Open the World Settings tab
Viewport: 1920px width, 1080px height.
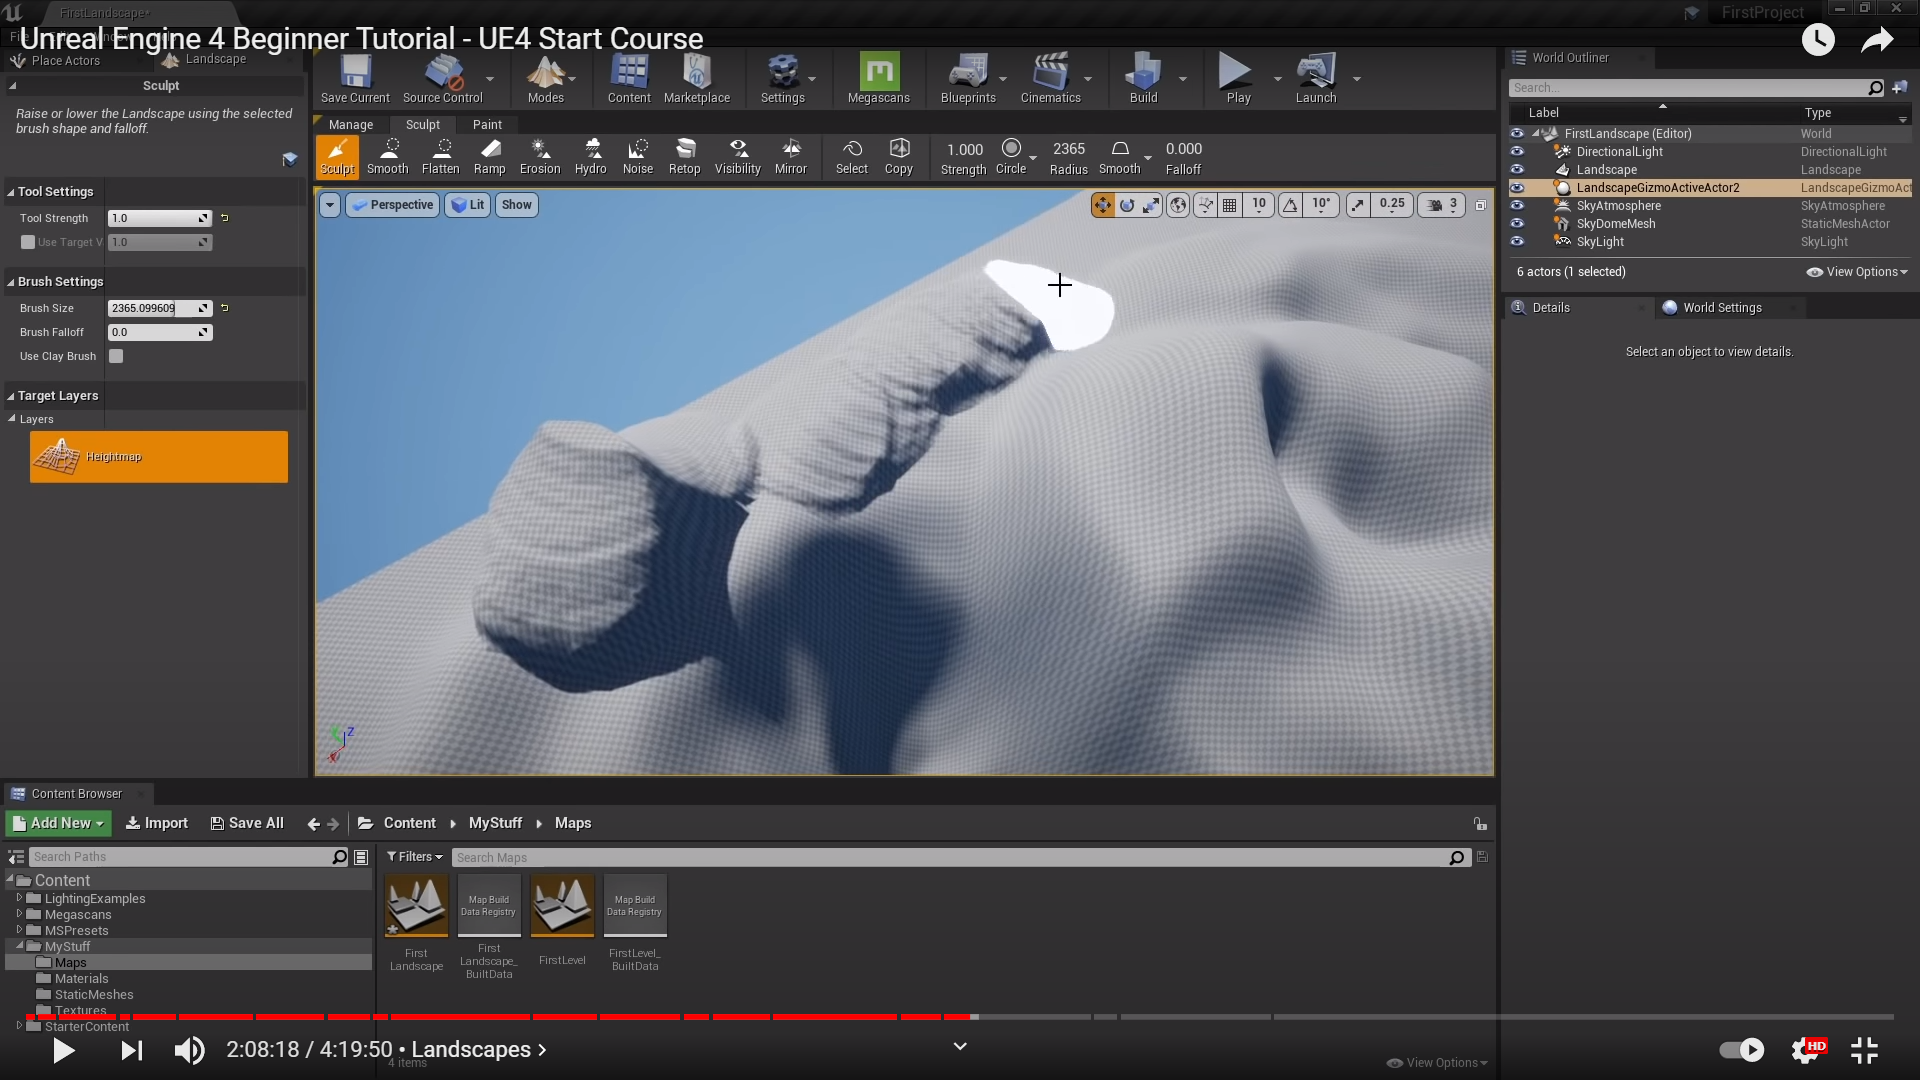(1721, 308)
